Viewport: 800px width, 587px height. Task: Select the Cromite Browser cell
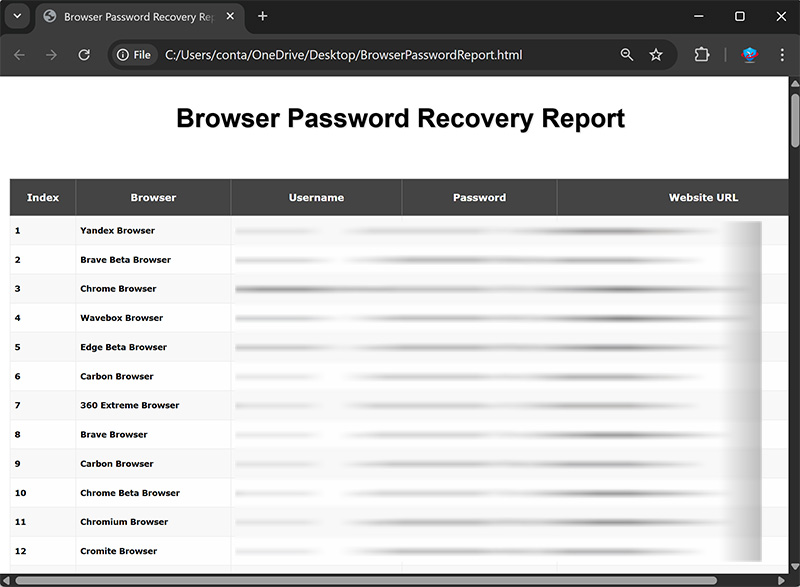(x=153, y=551)
